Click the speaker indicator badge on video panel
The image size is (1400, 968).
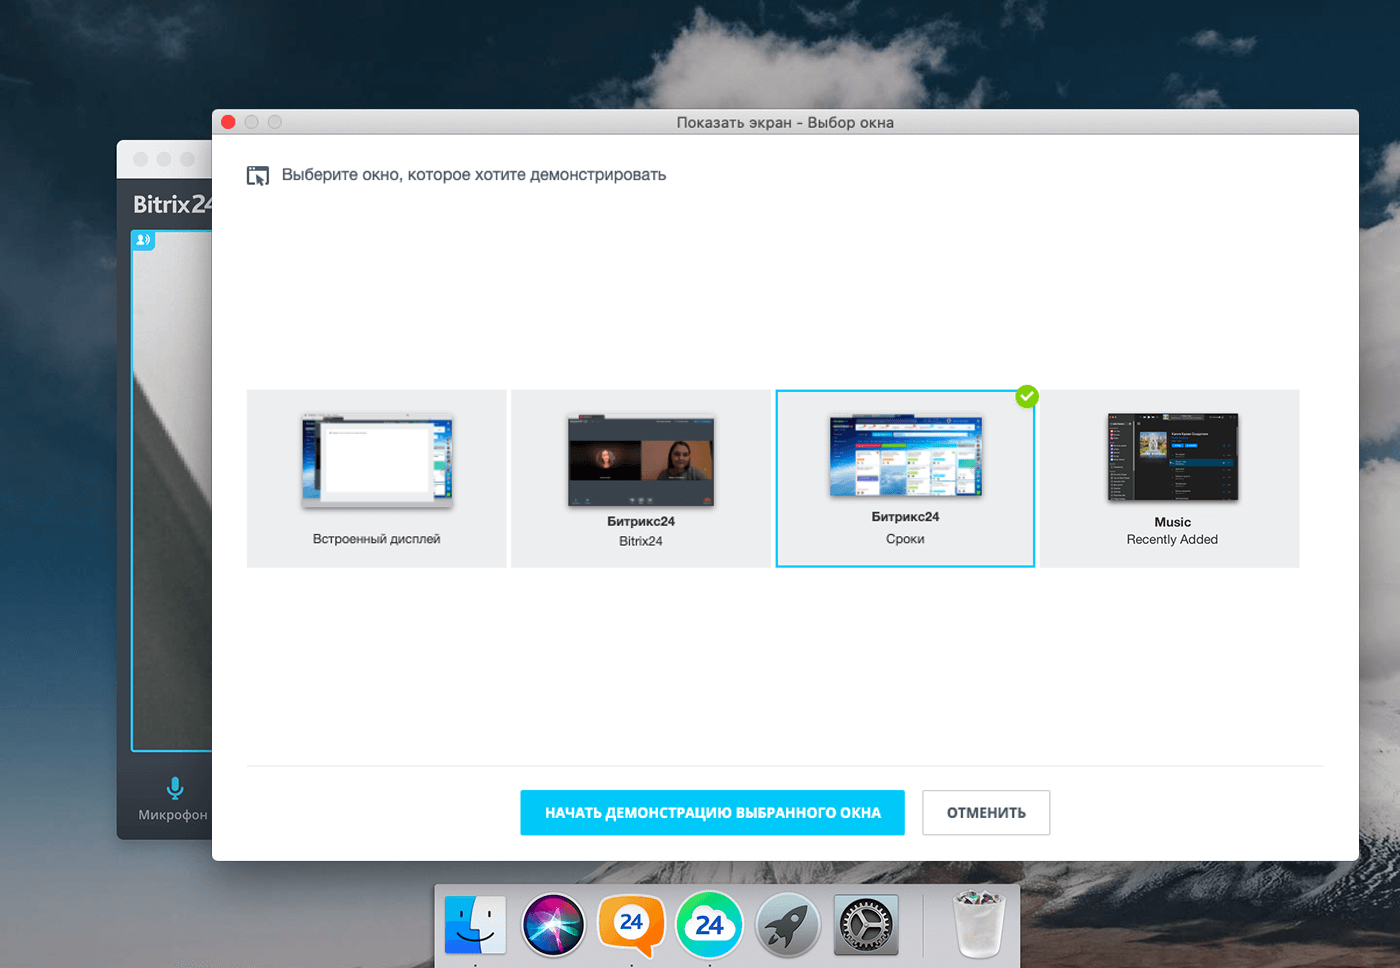(143, 240)
